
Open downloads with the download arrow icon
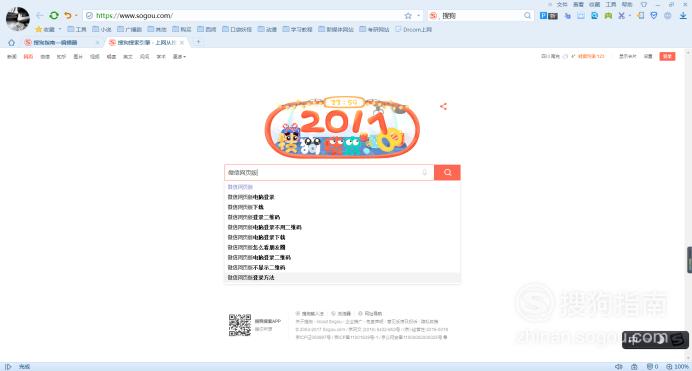point(683,15)
